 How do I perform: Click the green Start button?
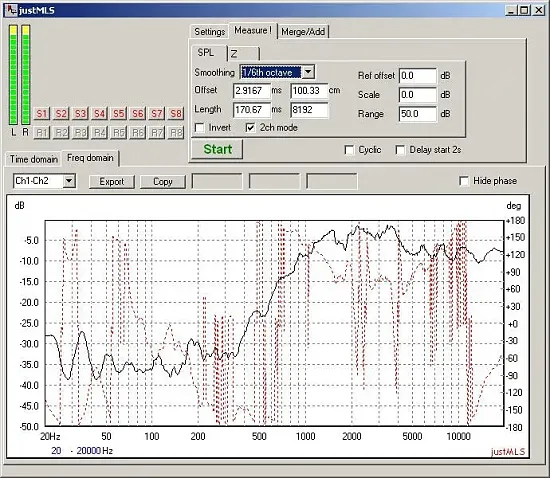pyautogui.click(x=217, y=149)
